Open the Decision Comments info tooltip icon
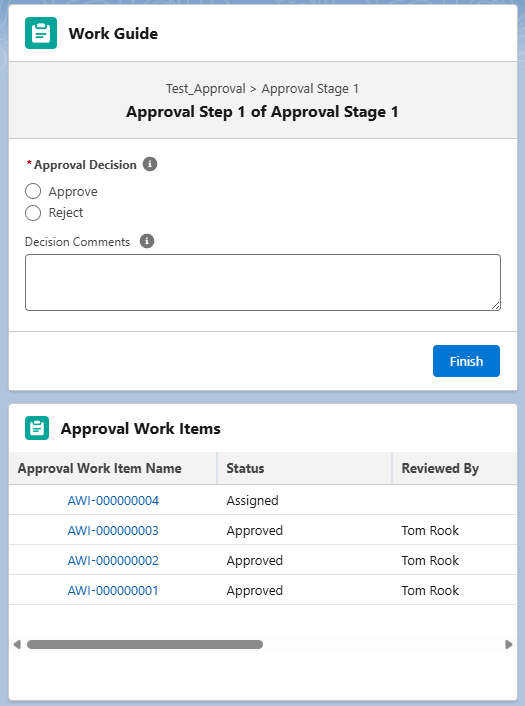The height and width of the screenshot is (706, 525). [x=147, y=241]
